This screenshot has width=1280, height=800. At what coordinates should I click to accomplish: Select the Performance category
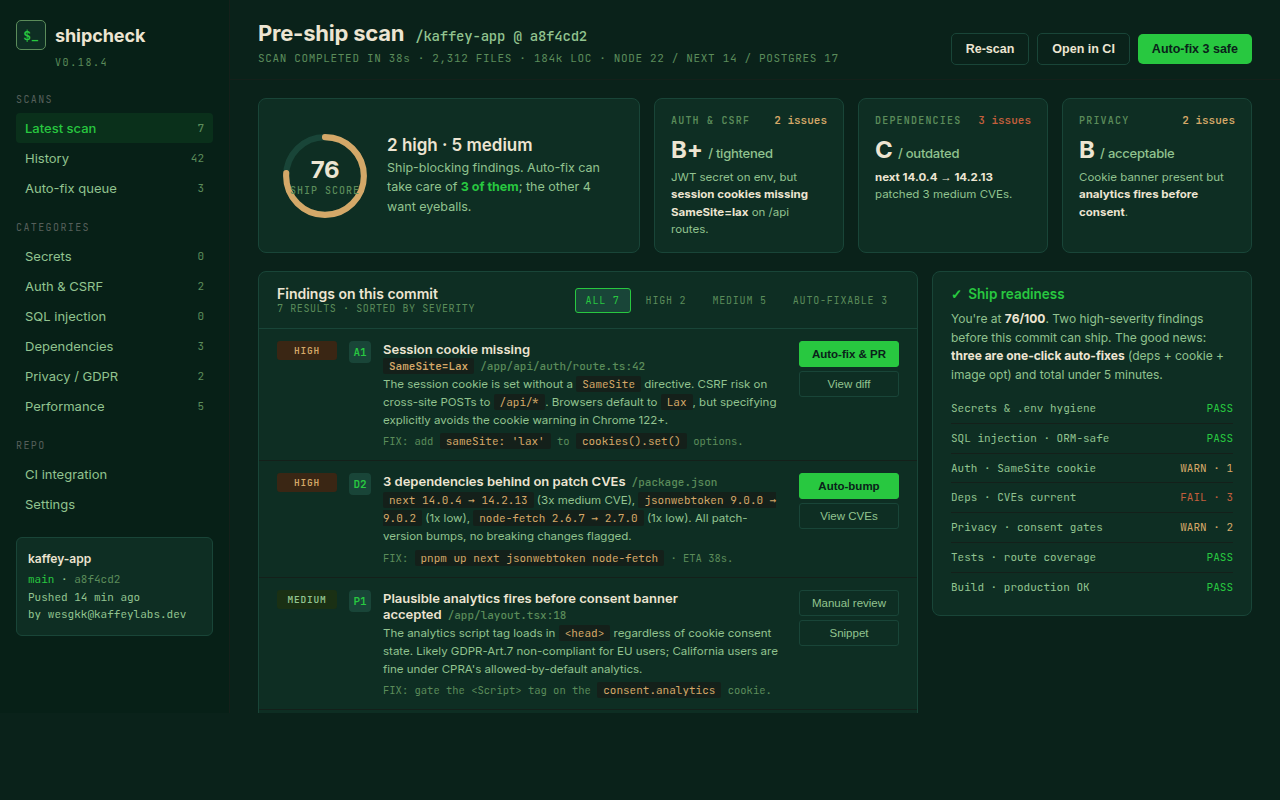114,406
